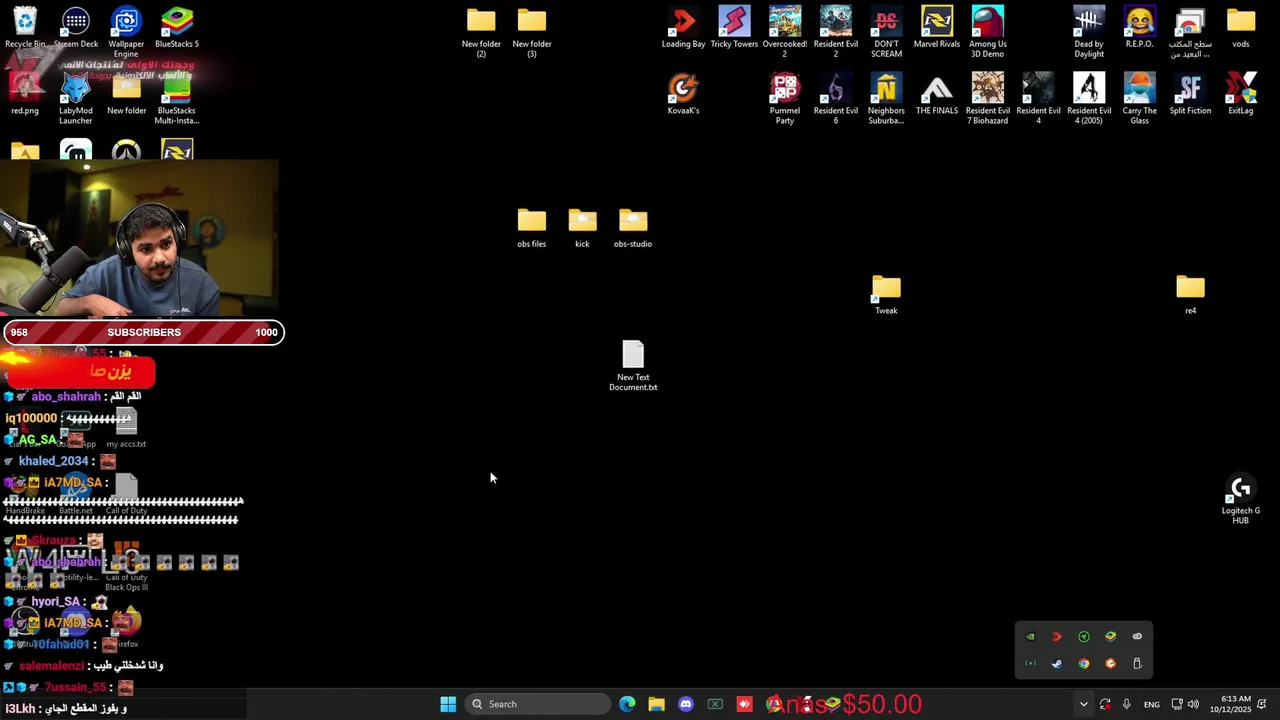The height and width of the screenshot is (720, 1280).
Task: Select the New folder (3) icon
Action: [532, 32]
